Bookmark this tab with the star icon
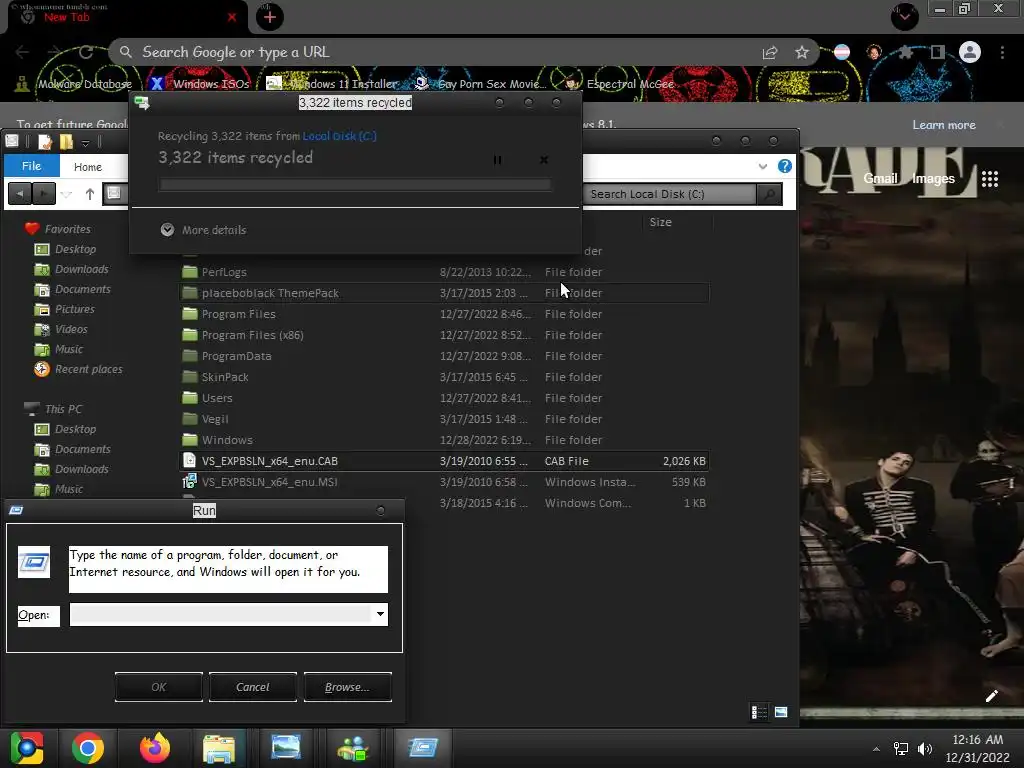Screen dimensions: 1024x768 (x=802, y=53)
